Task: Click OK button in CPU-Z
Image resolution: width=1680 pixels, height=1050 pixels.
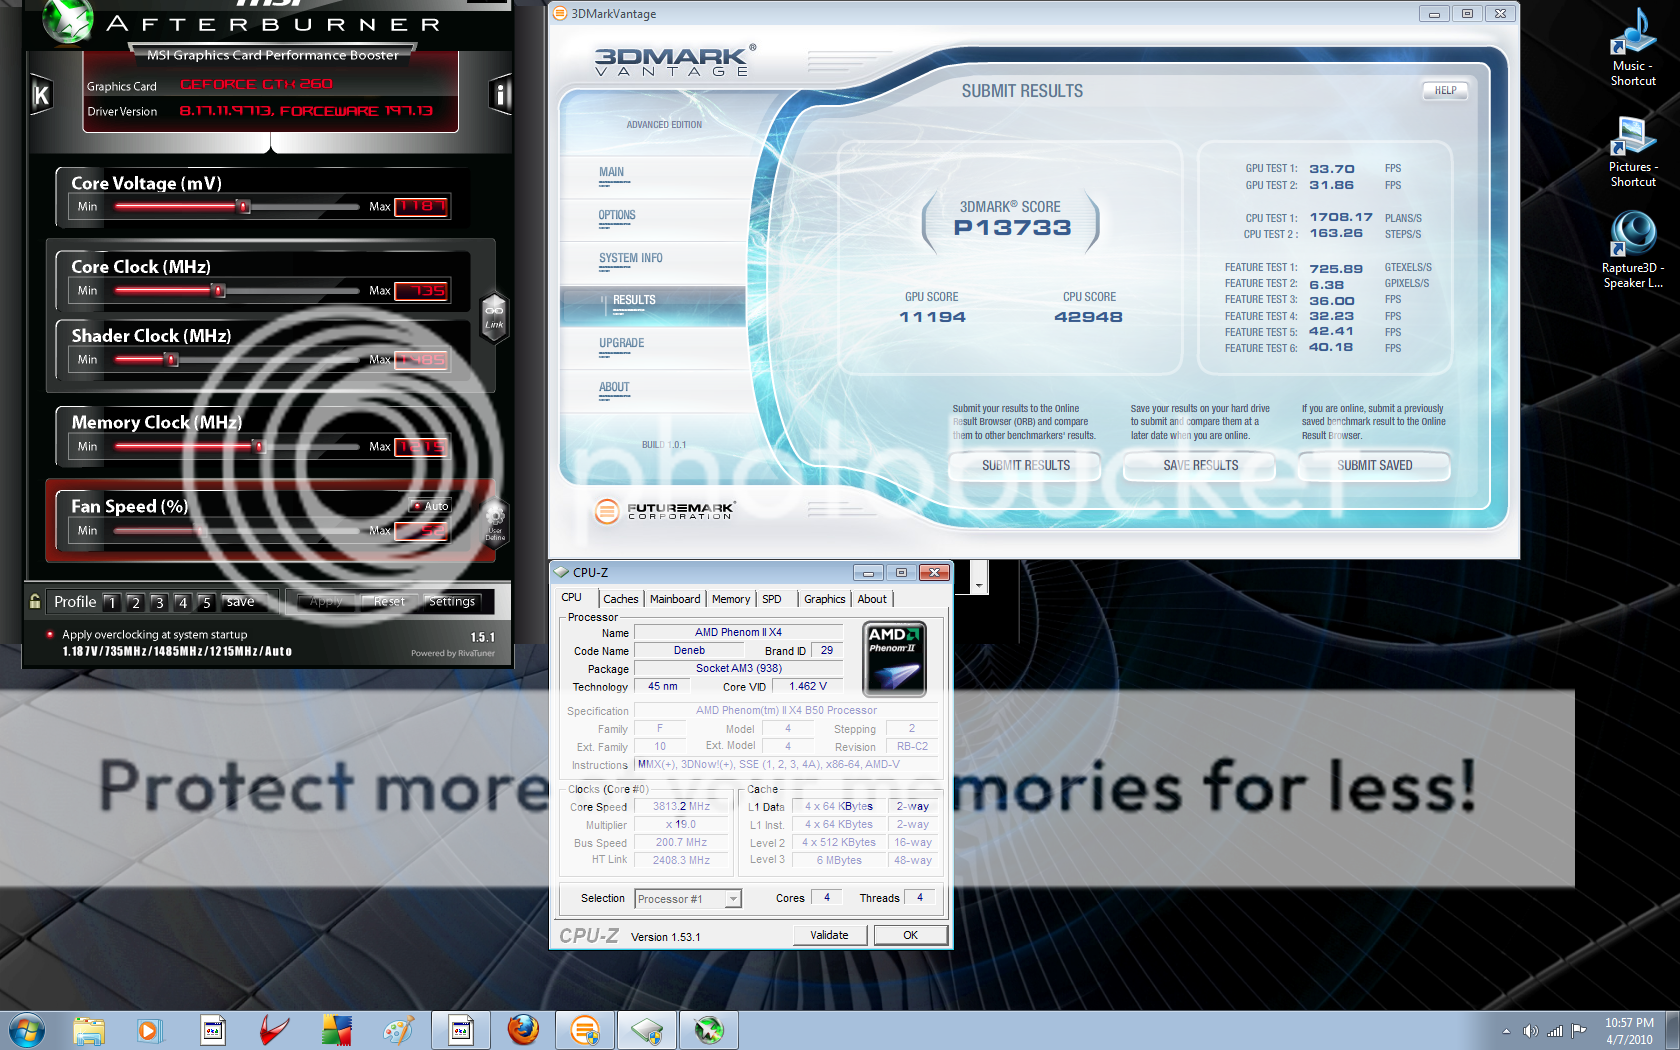Action: tap(910, 935)
